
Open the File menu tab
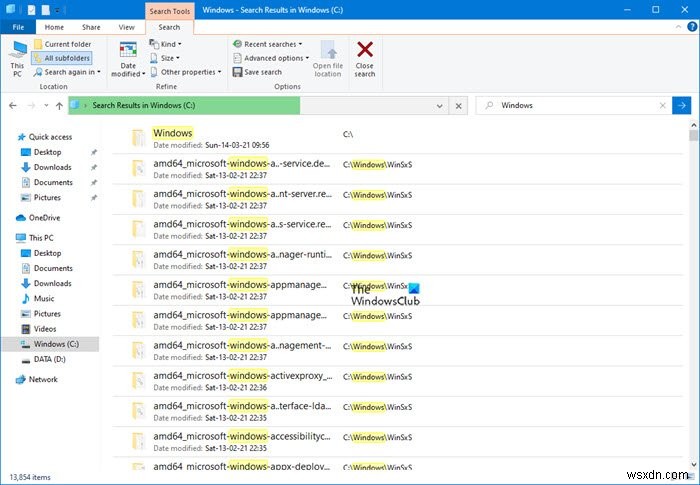tap(18, 27)
